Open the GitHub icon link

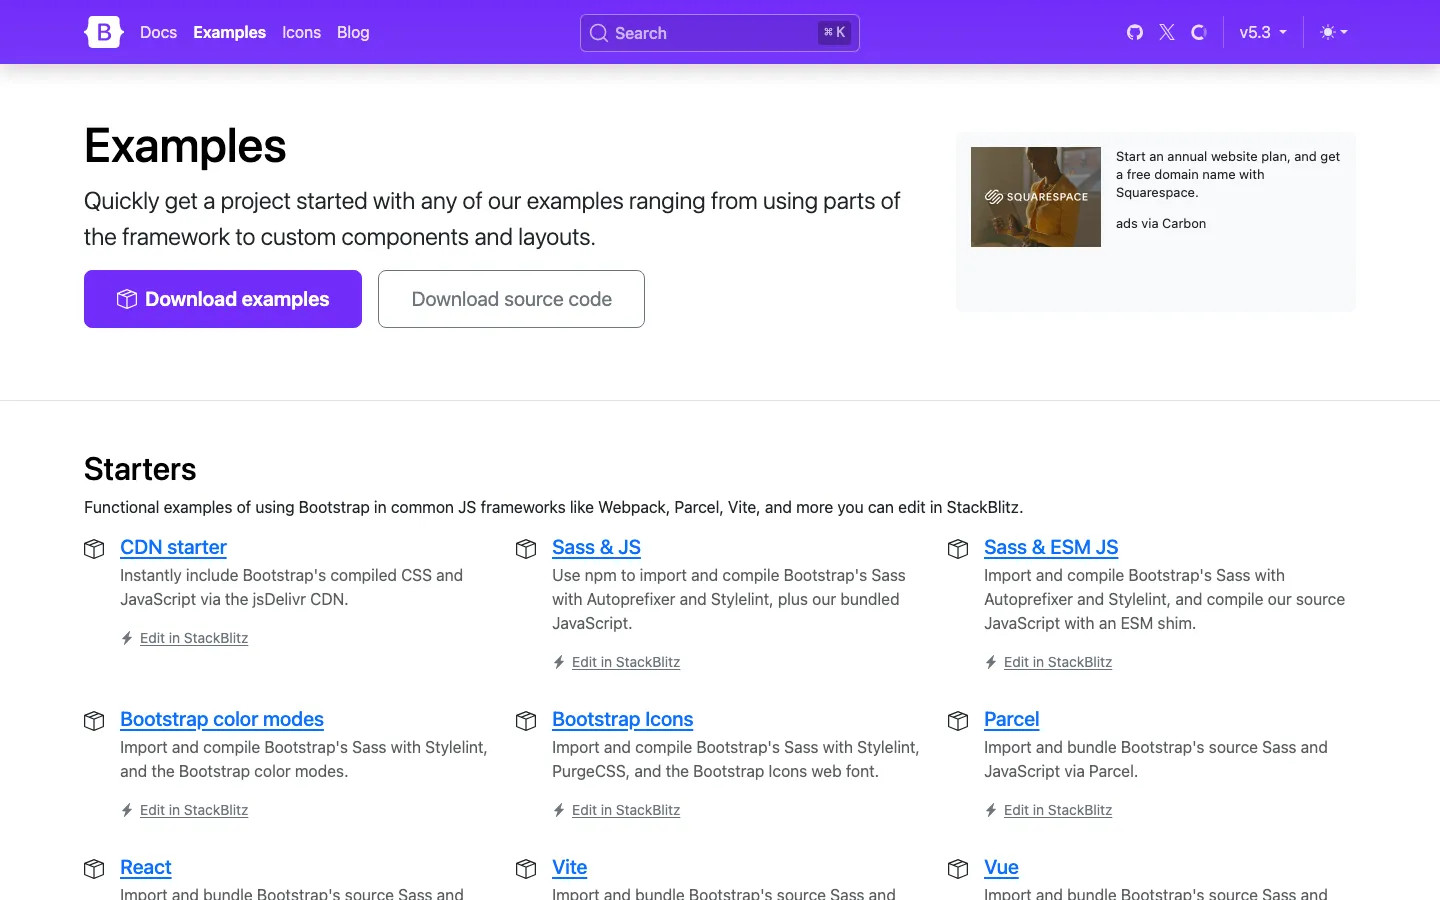tap(1135, 32)
